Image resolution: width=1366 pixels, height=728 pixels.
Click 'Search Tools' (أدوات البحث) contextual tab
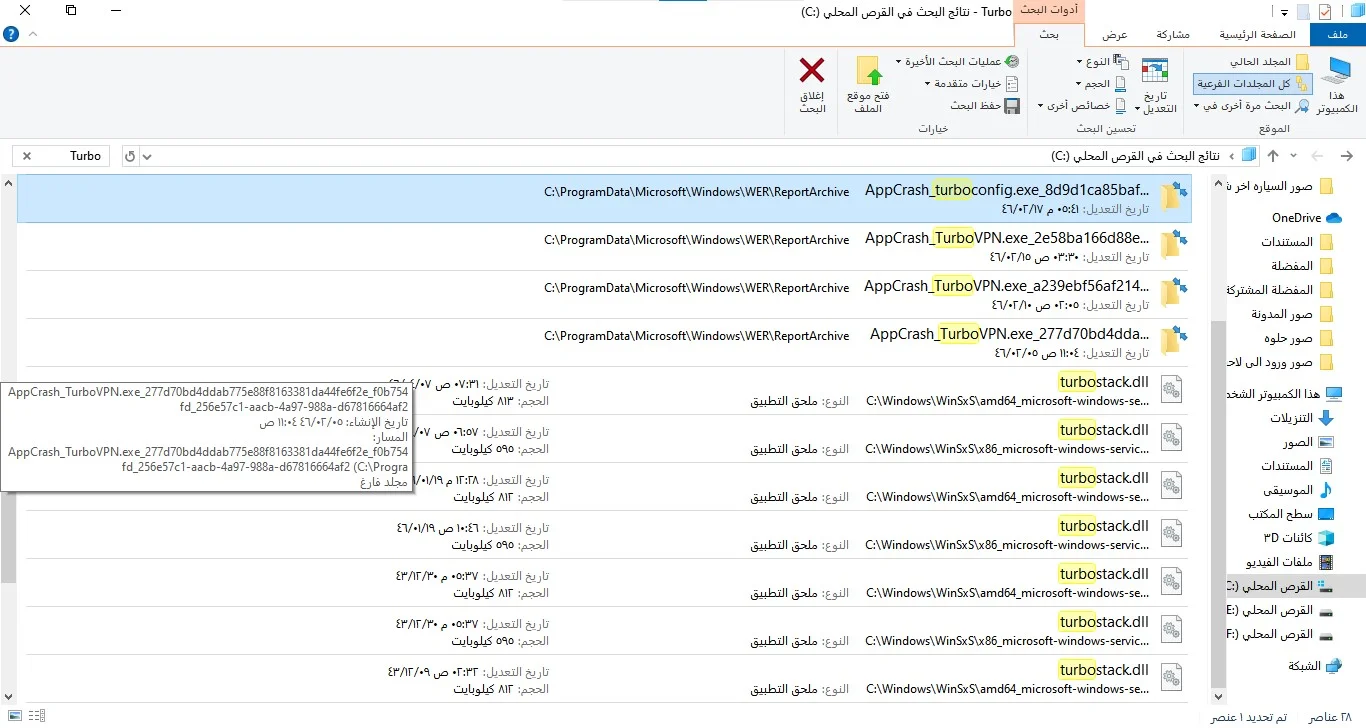click(x=1049, y=10)
